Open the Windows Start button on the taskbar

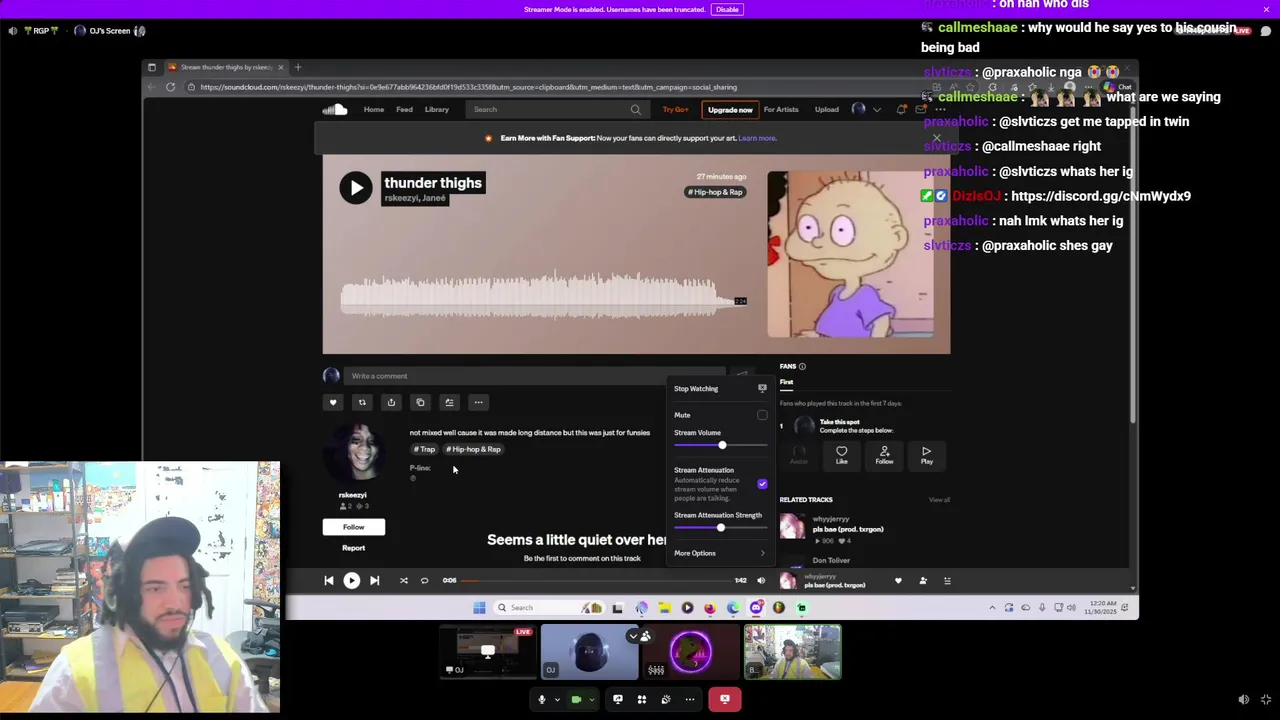click(x=479, y=608)
